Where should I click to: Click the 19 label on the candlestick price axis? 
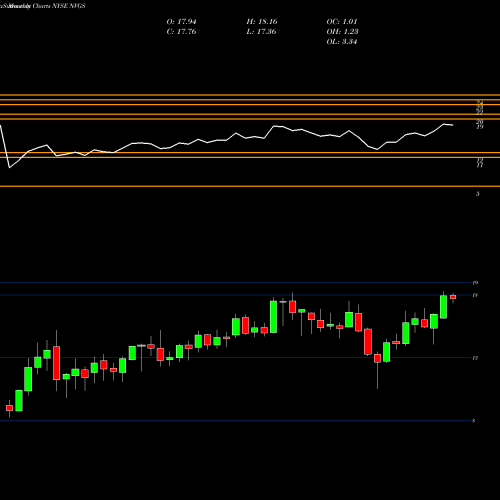click(475, 283)
